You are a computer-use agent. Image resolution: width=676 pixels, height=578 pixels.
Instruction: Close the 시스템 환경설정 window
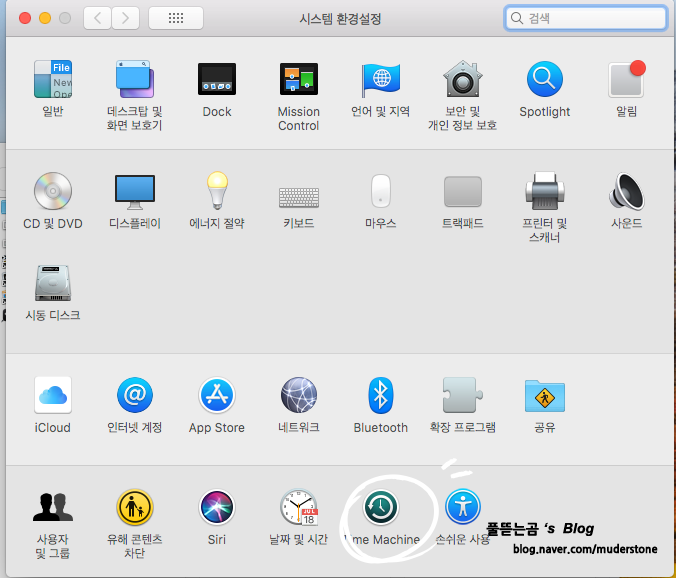(25, 18)
